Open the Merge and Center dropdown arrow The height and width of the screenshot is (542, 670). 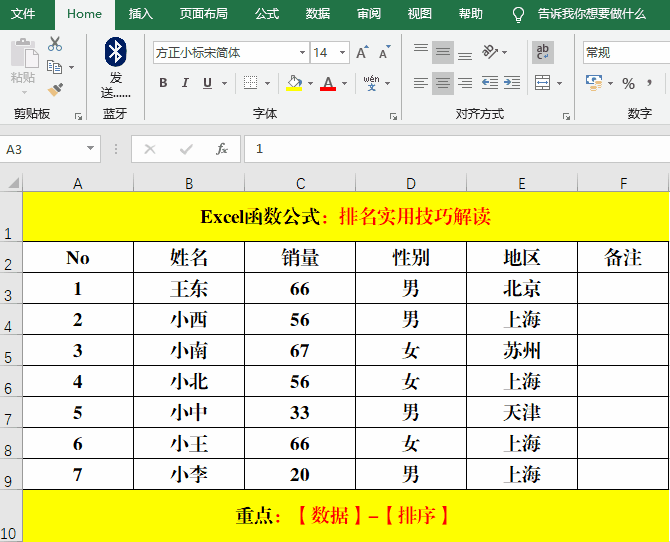(559, 83)
